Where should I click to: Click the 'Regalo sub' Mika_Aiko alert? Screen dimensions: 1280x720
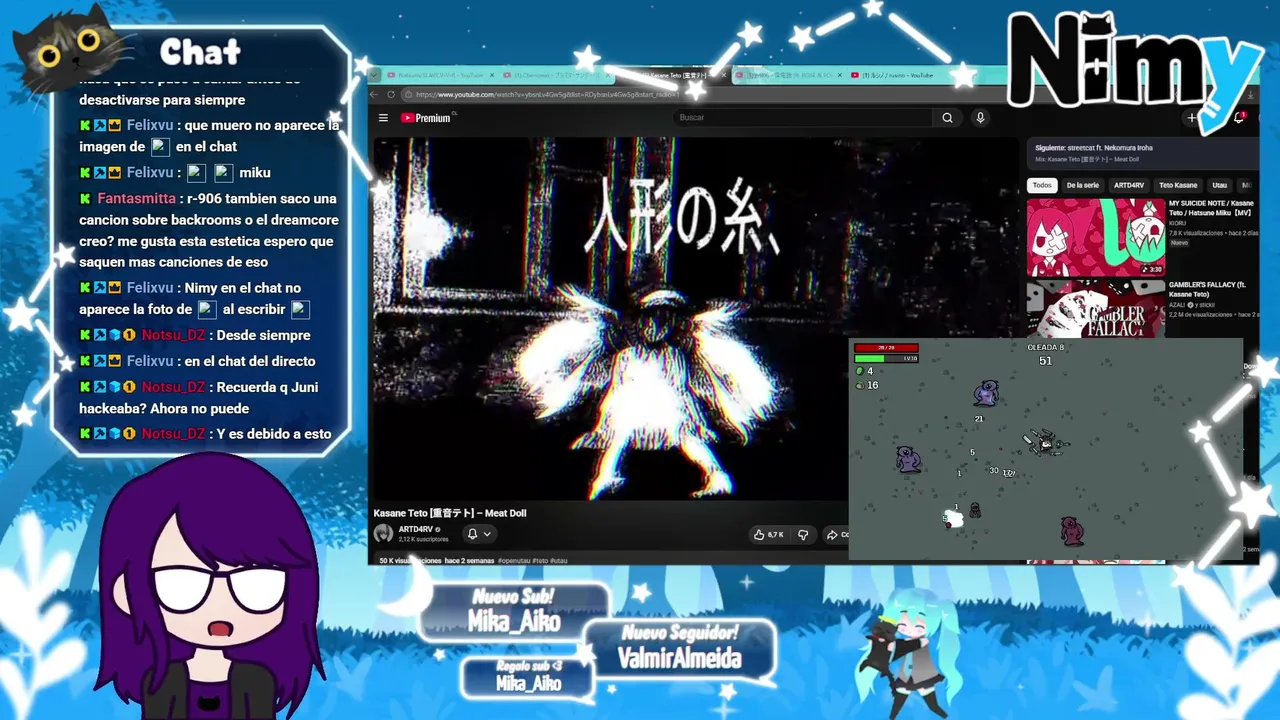[528, 677]
